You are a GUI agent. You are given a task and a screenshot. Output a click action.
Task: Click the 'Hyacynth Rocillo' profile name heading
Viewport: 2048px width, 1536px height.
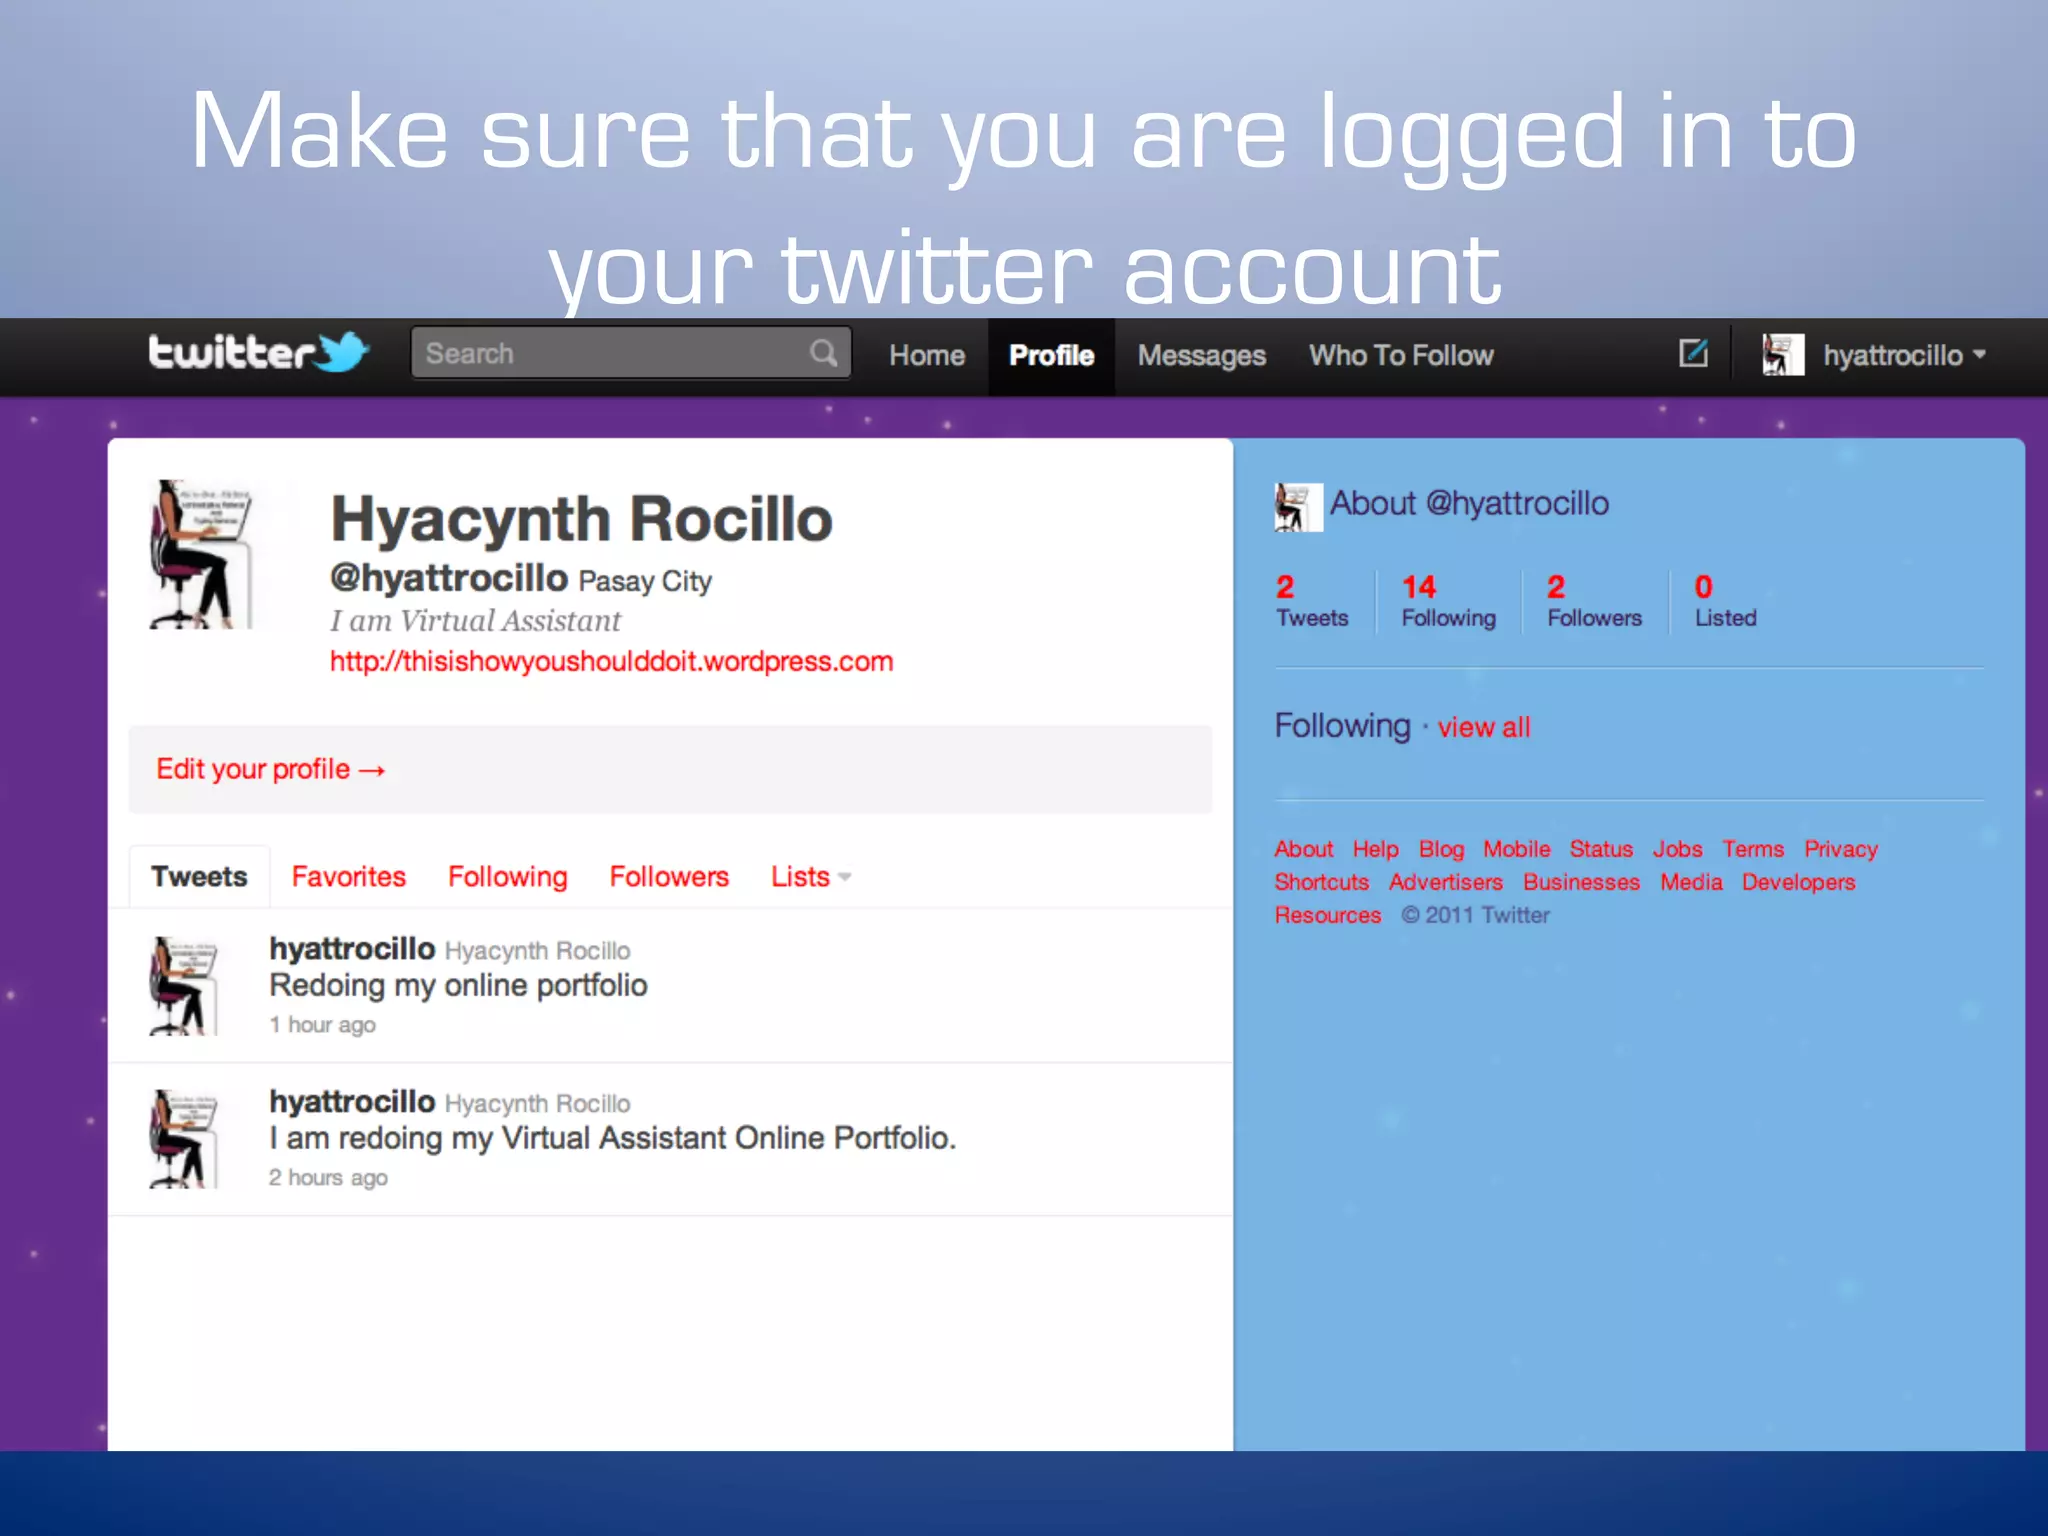point(581,520)
